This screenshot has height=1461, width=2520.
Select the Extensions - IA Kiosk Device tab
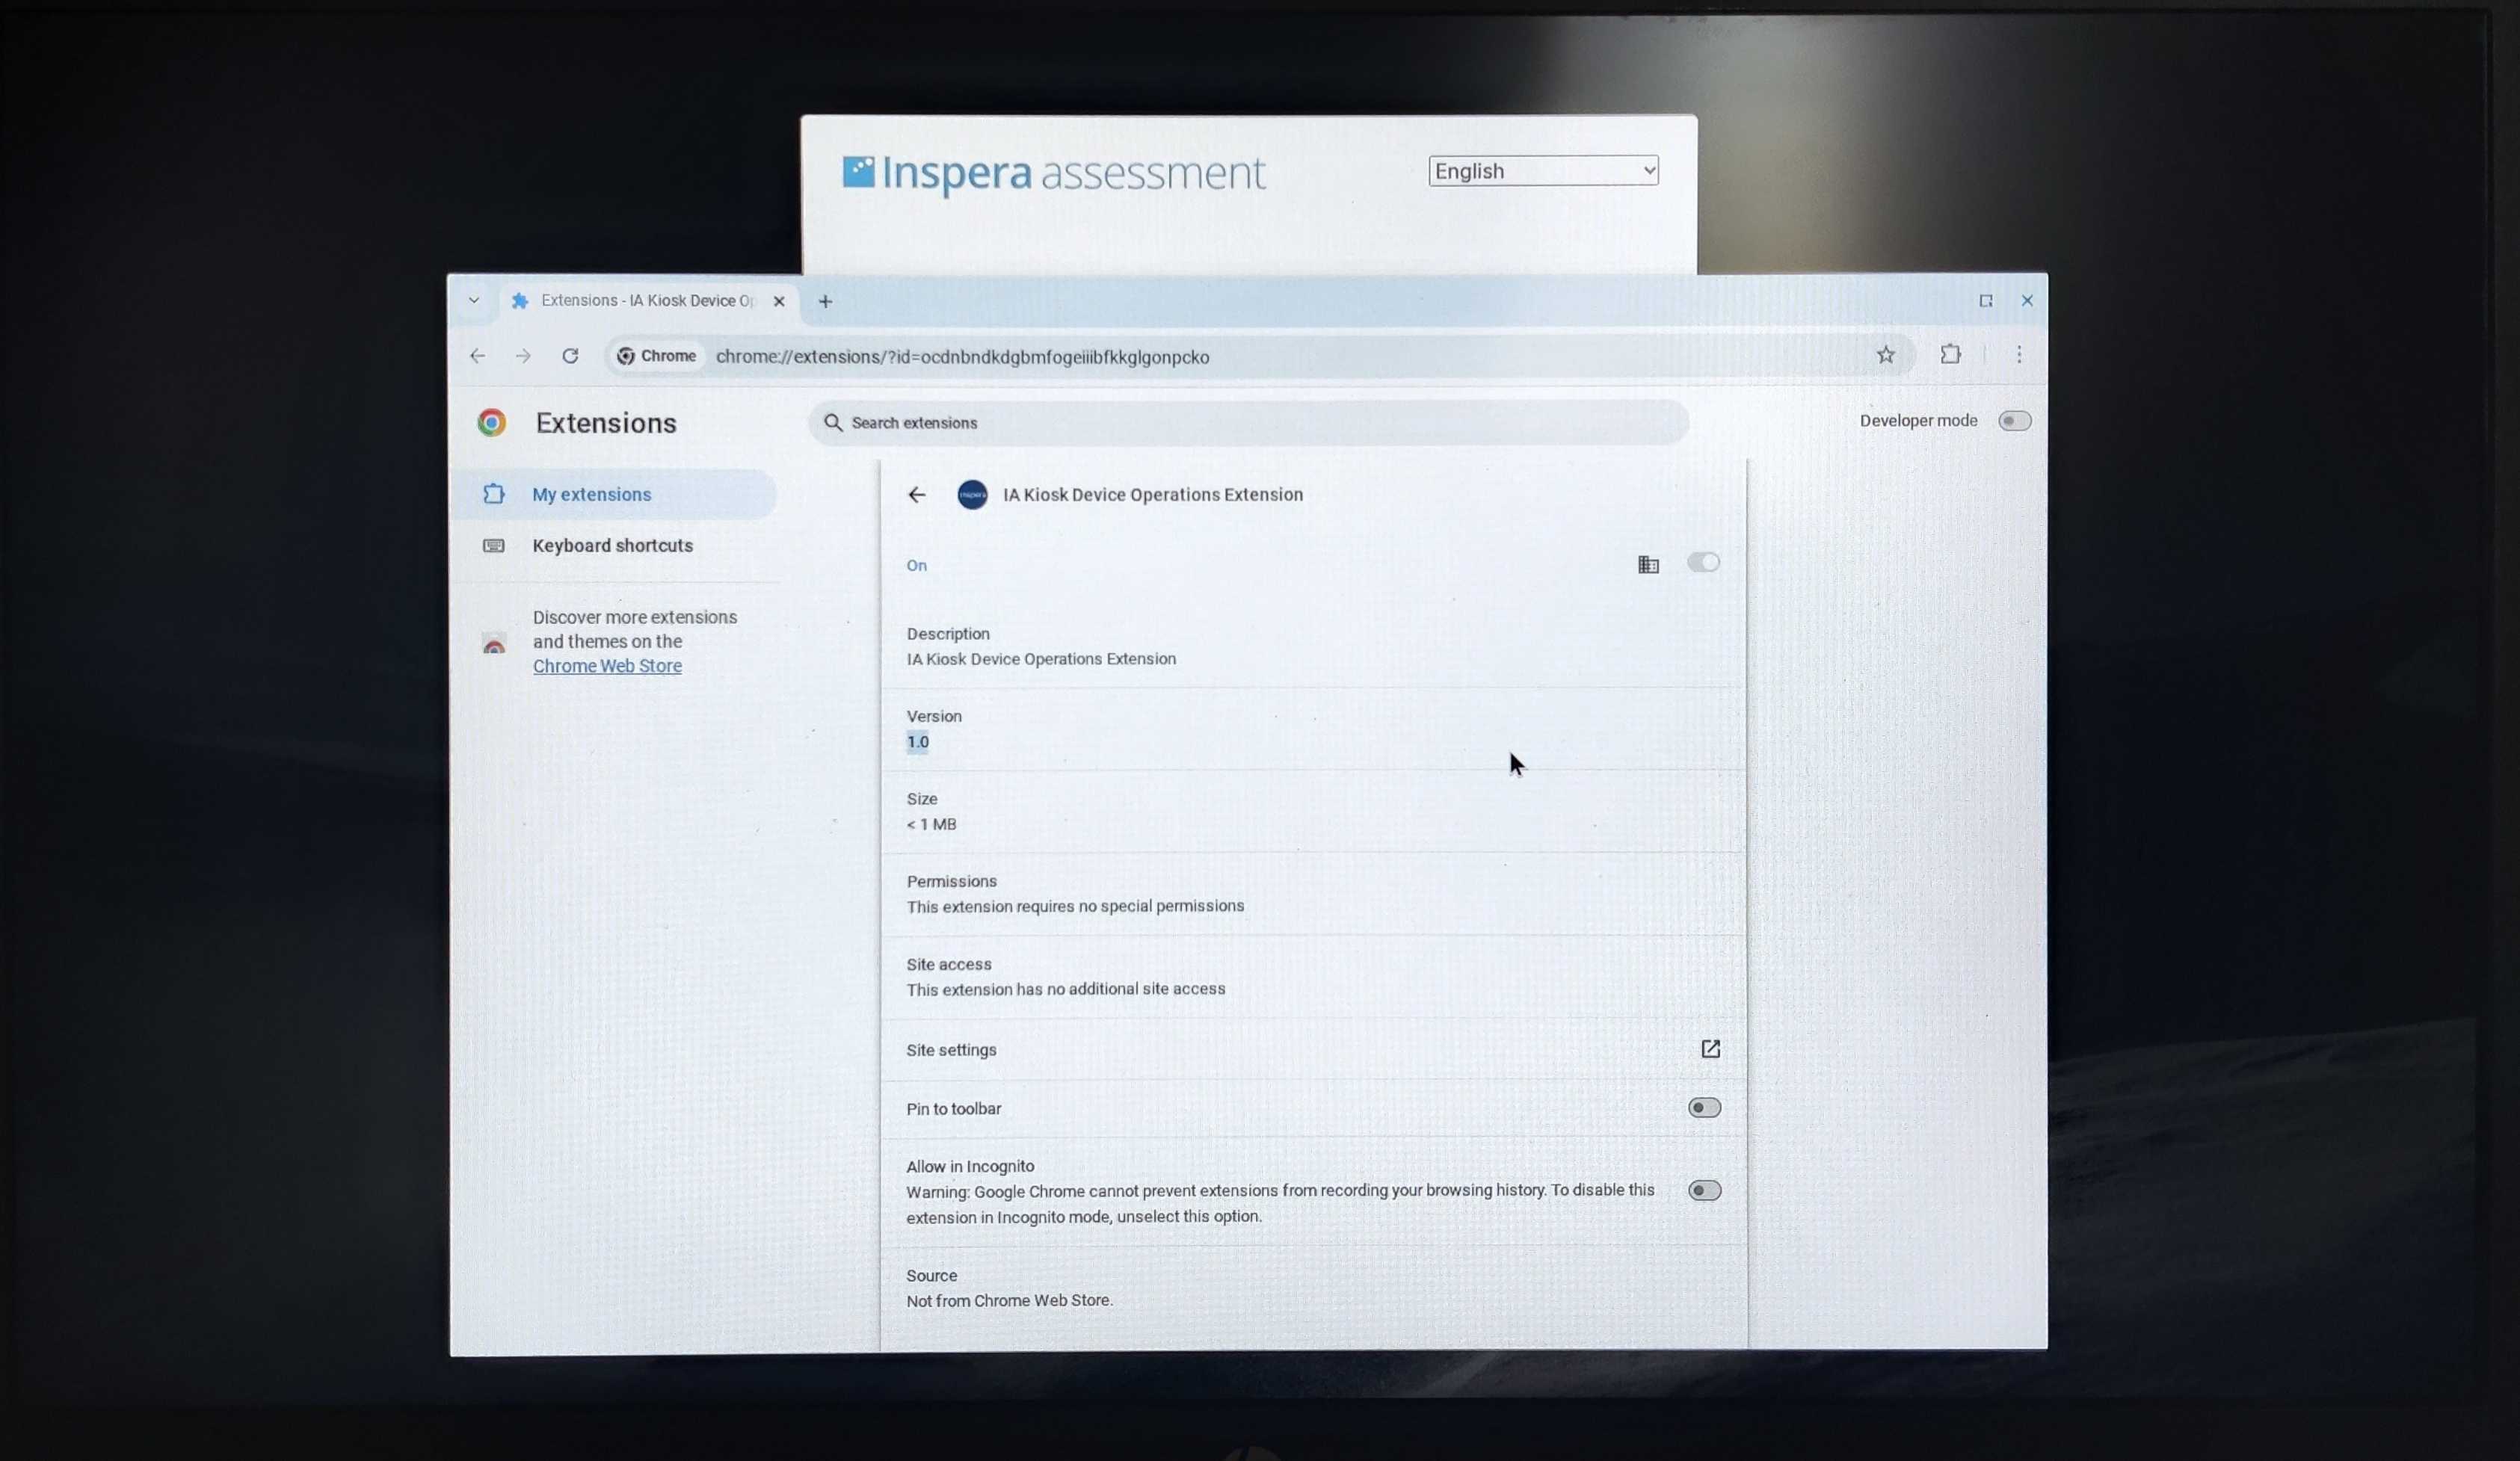coord(648,301)
